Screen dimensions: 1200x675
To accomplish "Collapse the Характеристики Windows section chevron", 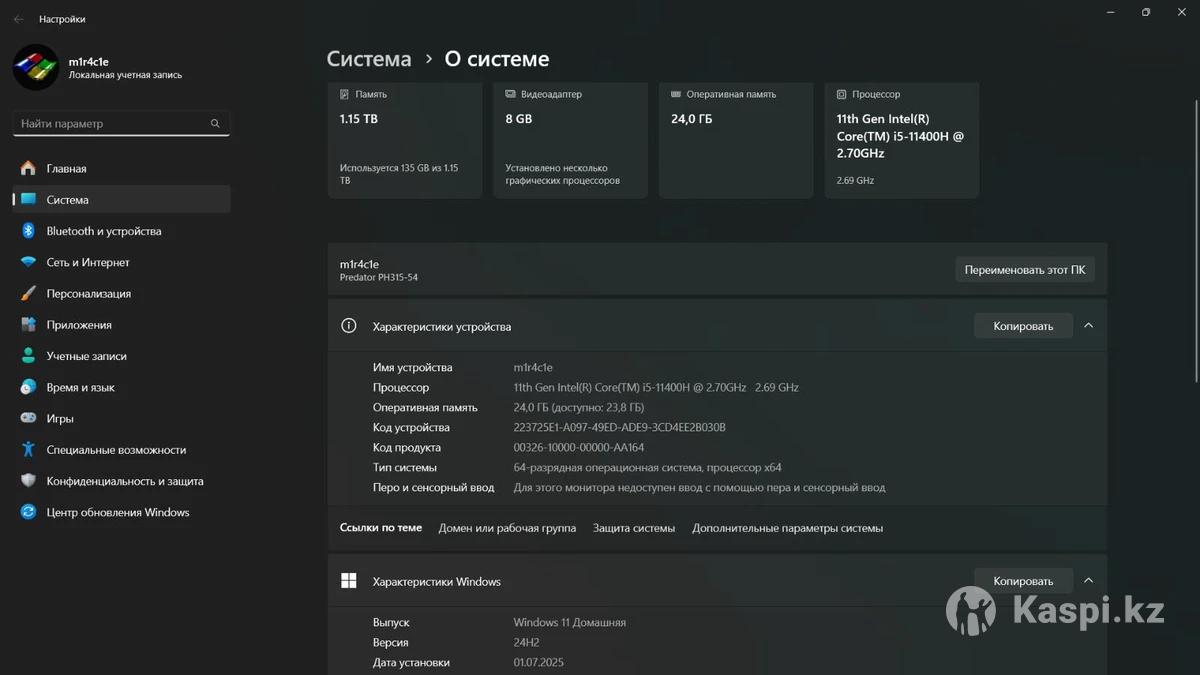I will click(x=1089, y=581).
